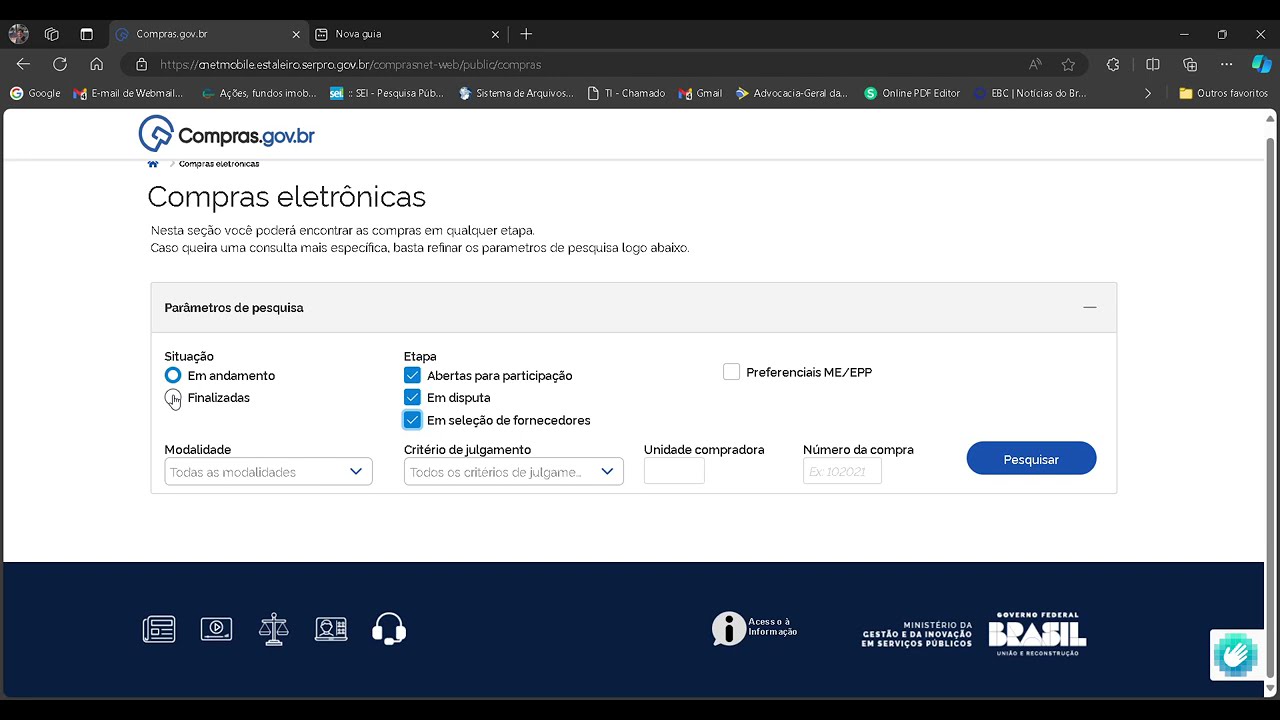Open VLibras accessibility hand widget
This screenshot has width=1280, height=720.
coord(1236,655)
